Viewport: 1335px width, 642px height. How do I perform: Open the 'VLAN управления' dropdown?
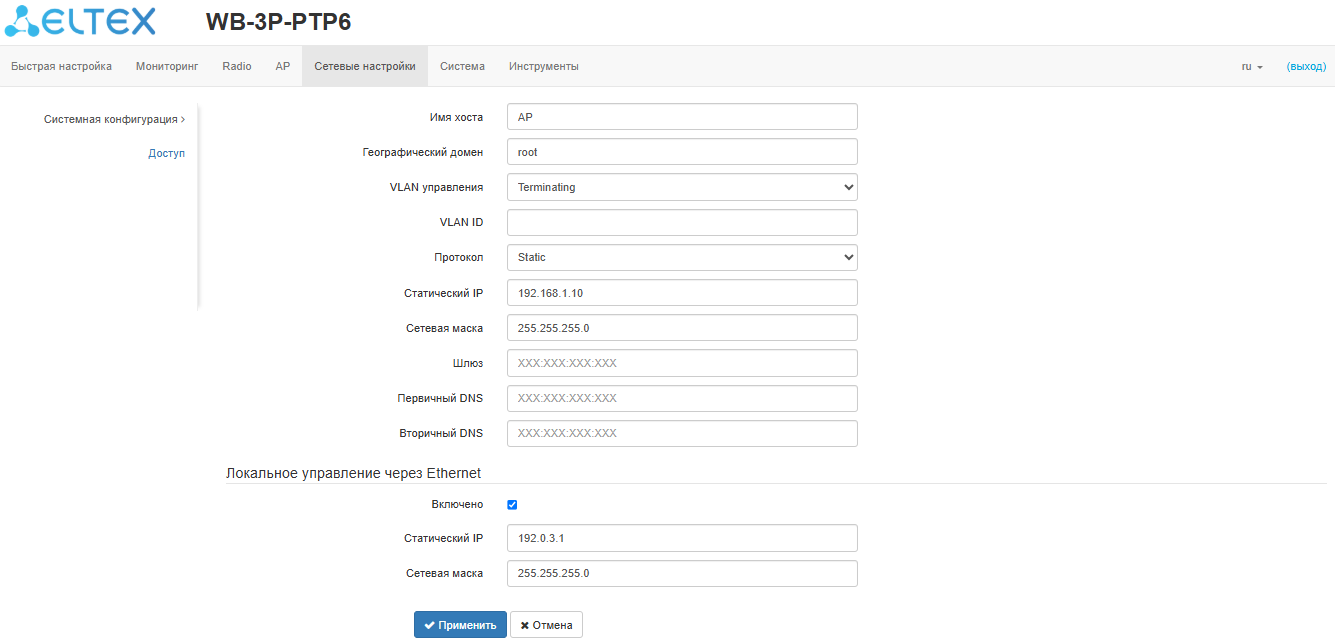(682, 187)
